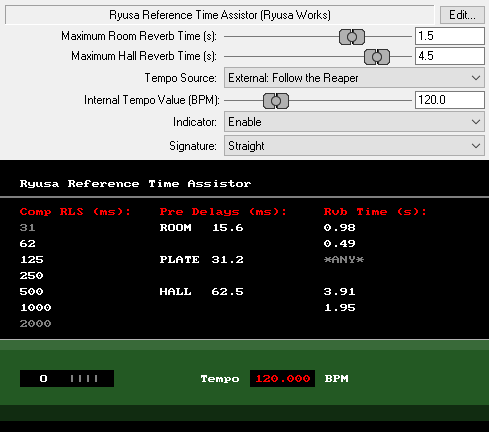Click the 'Pre Delays (ms):' heading
Screen dimensions: 489x432
coord(223,212)
